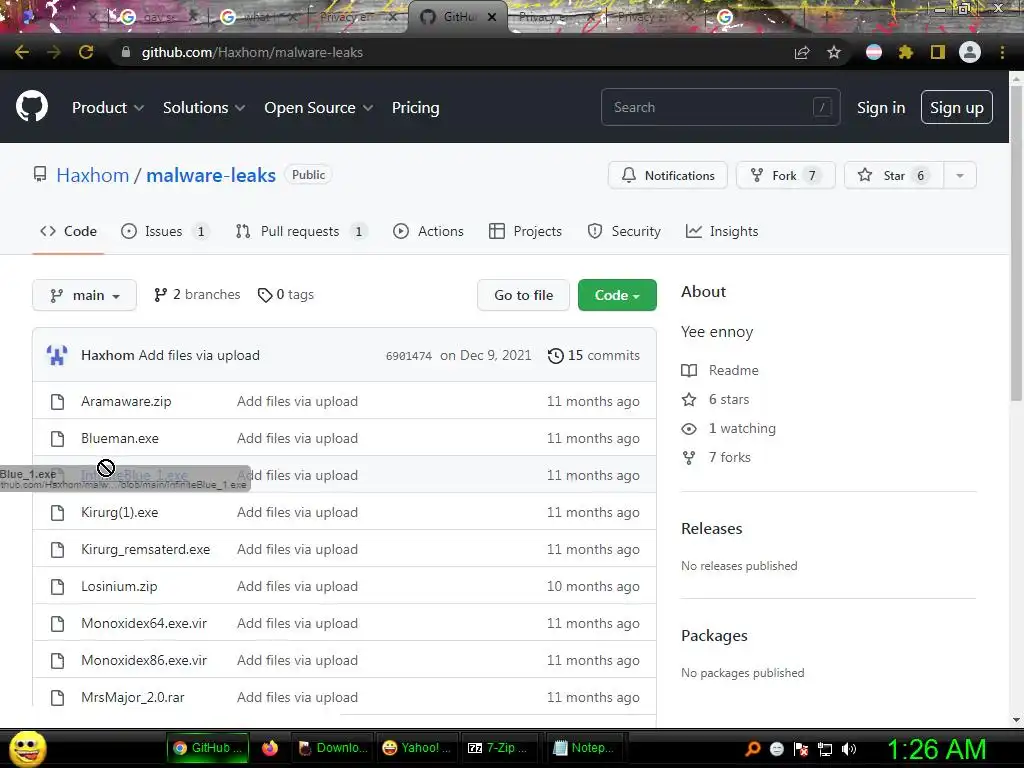Viewport: 1024px width, 768px height.
Task: Click the network tray icon
Action: click(x=825, y=749)
